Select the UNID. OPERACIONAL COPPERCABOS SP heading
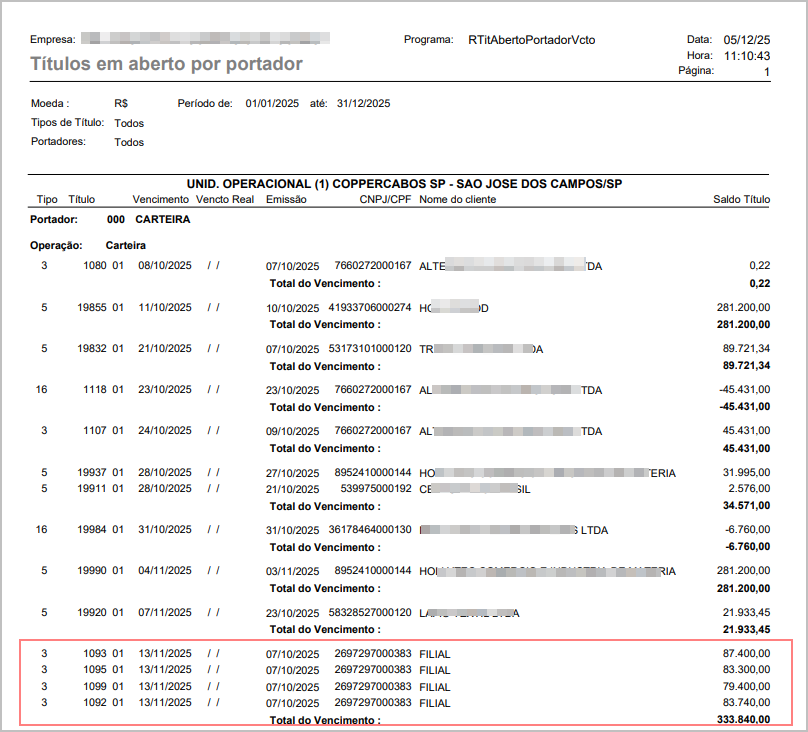808x732 pixels. tap(404, 185)
